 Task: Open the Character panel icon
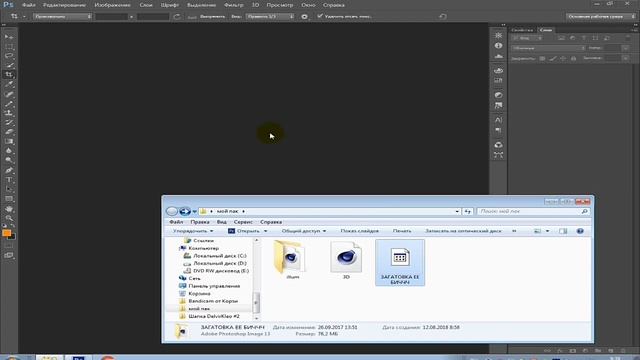click(498, 120)
